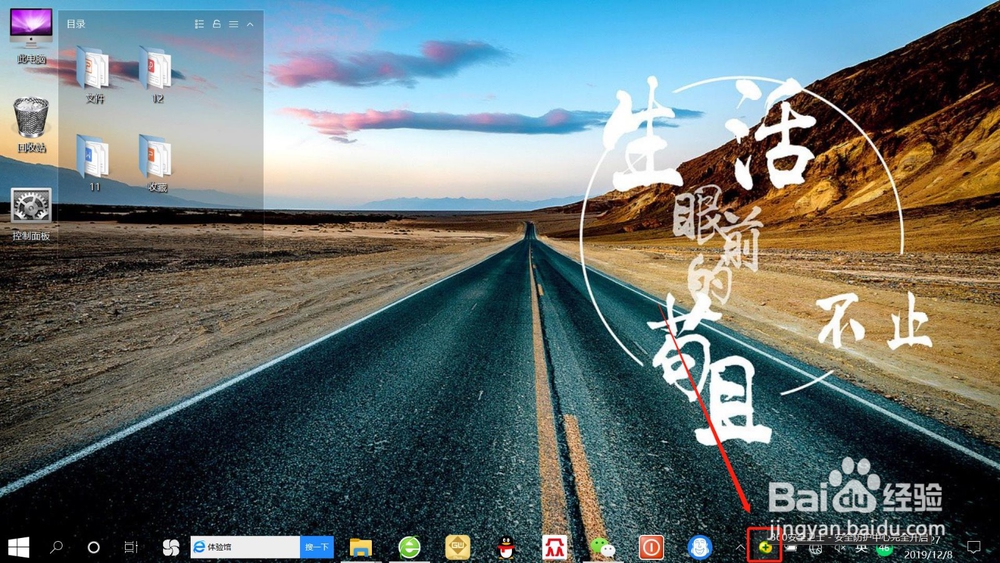Open the 控制面板 control panel icon
This screenshot has width=1000, height=563.
(x=31, y=214)
